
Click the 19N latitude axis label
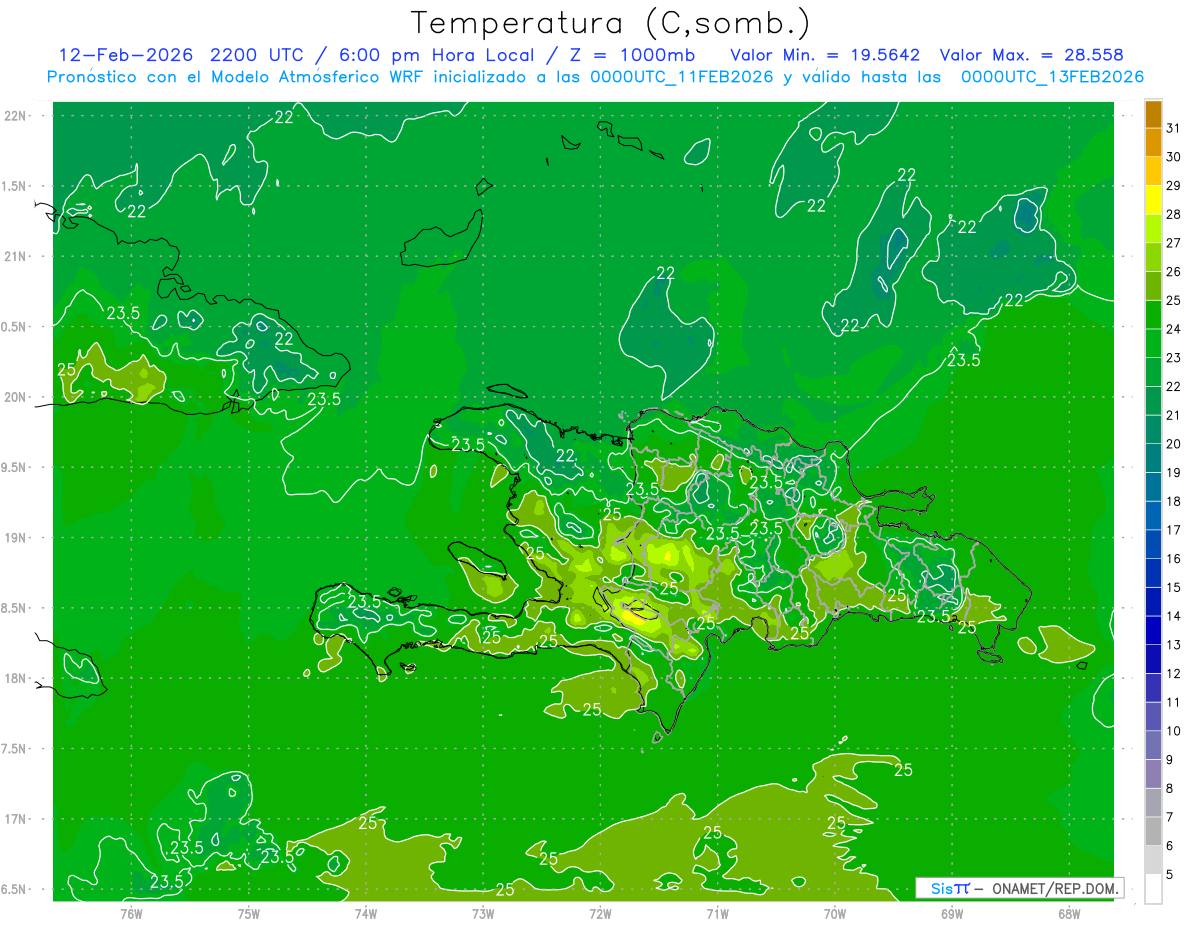pyautogui.click(x=16, y=538)
